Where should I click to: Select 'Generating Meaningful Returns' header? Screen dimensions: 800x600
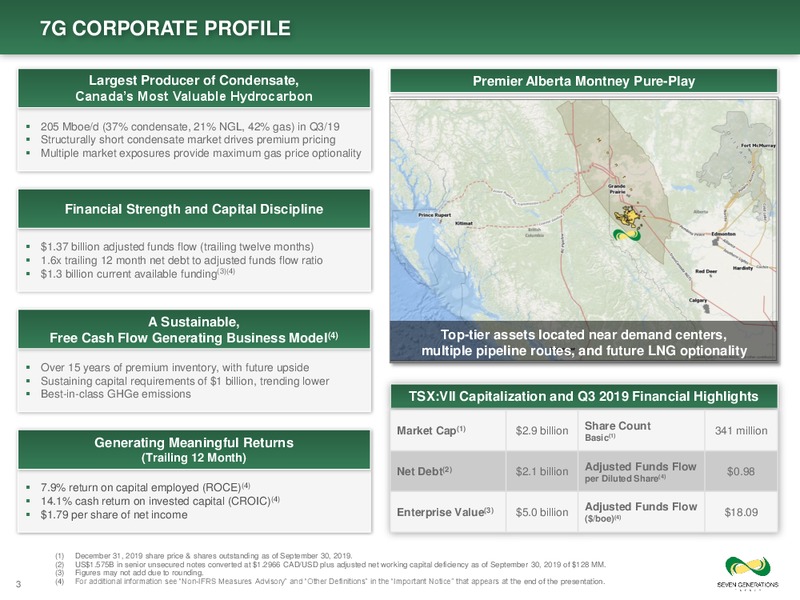coord(194,449)
